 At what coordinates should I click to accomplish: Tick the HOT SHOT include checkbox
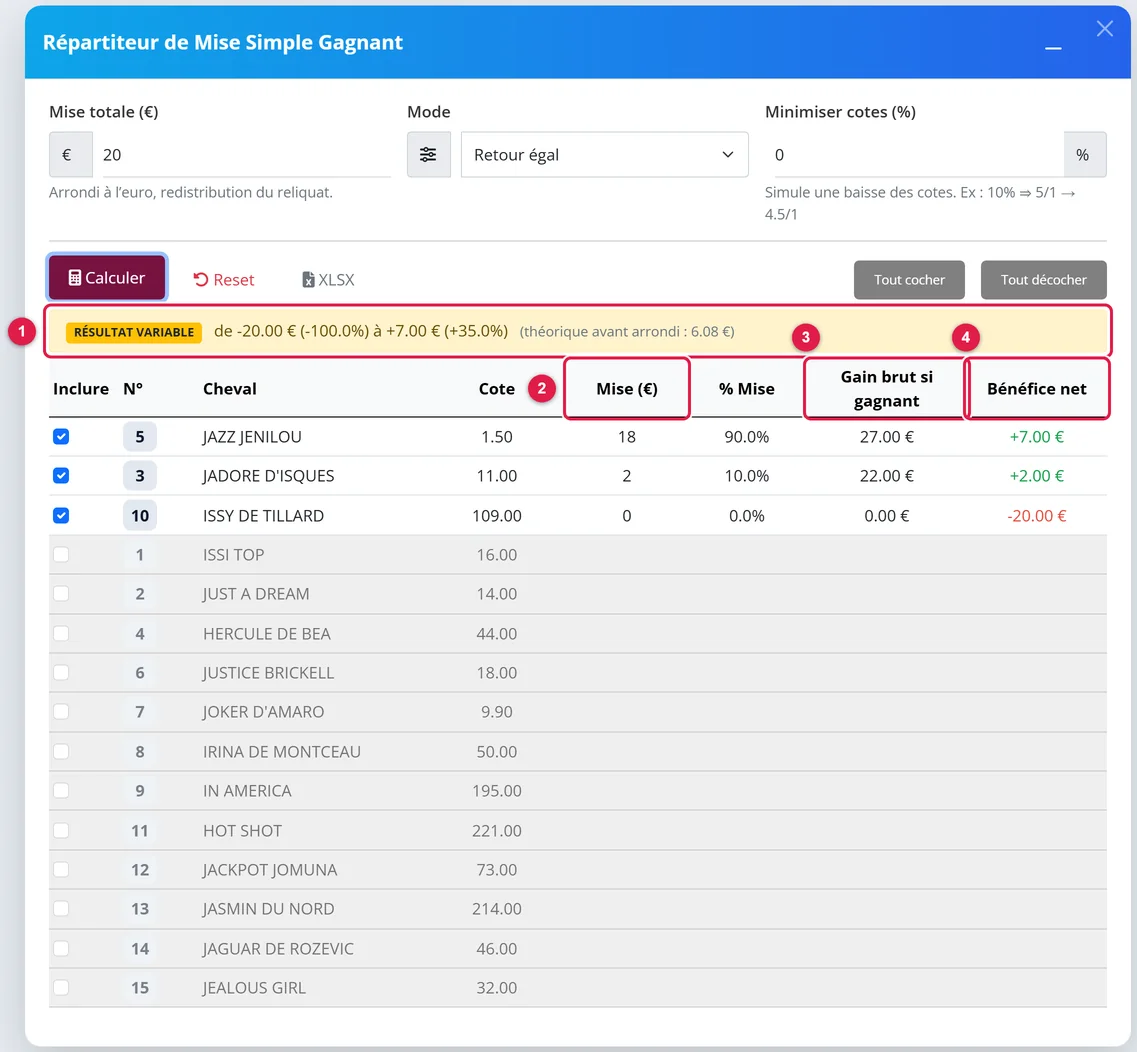(x=61, y=831)
